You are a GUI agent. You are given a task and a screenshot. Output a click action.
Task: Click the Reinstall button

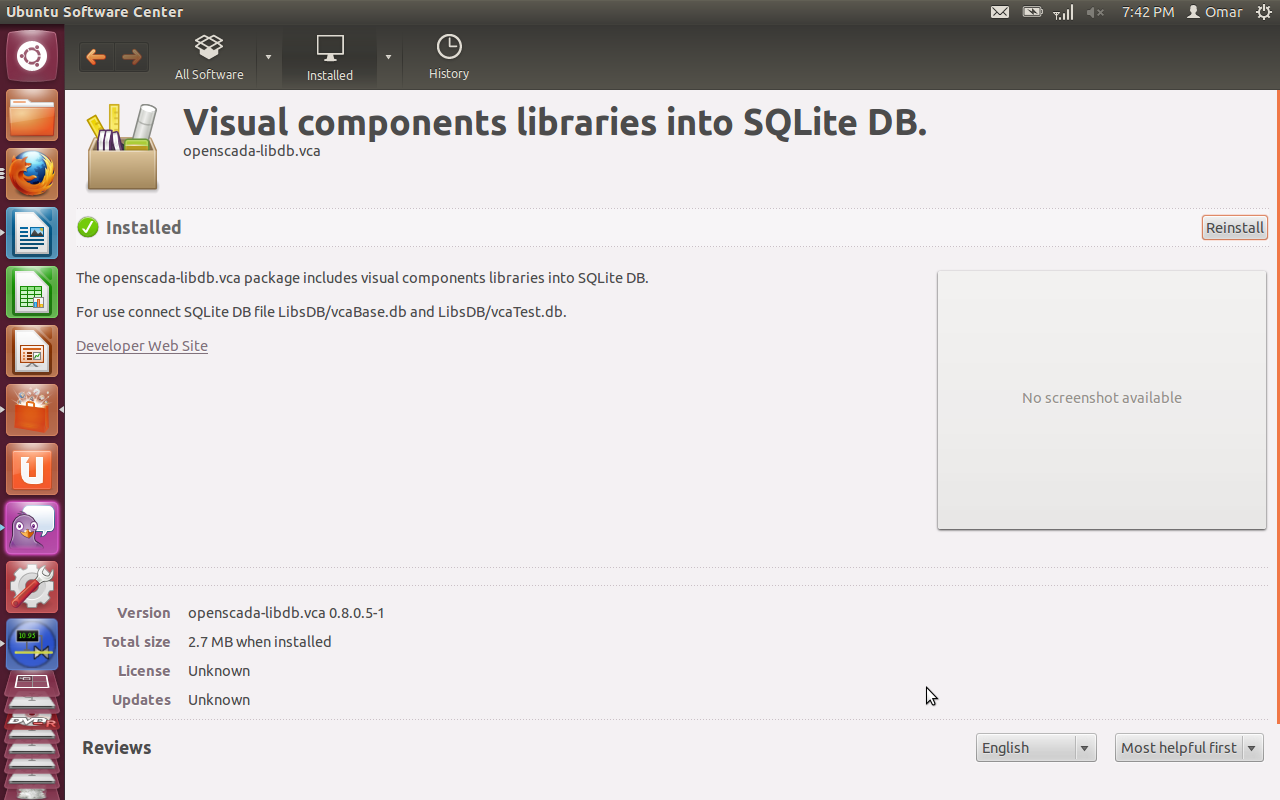click(x=1234, y=228)
